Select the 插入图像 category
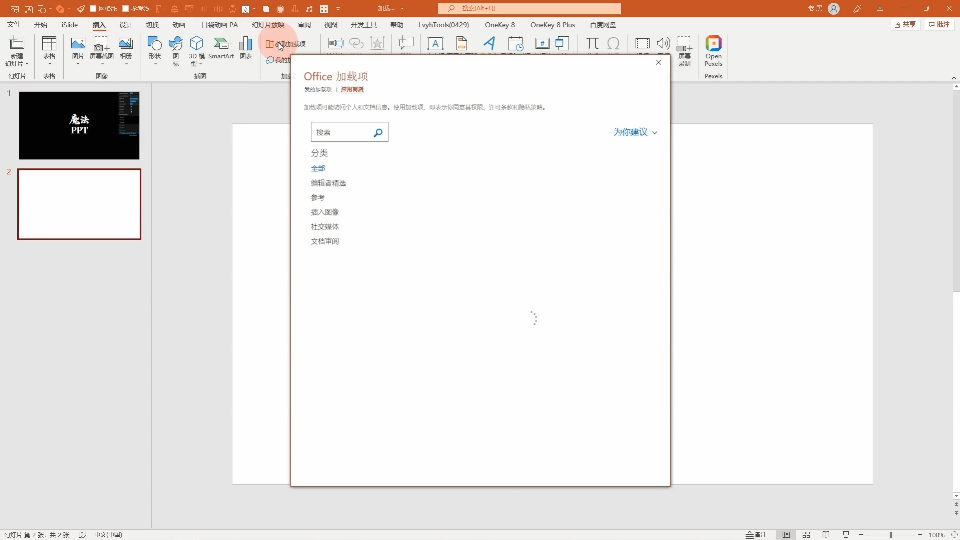The height and width of the screenshot is (540, 960). coord(324,212)
